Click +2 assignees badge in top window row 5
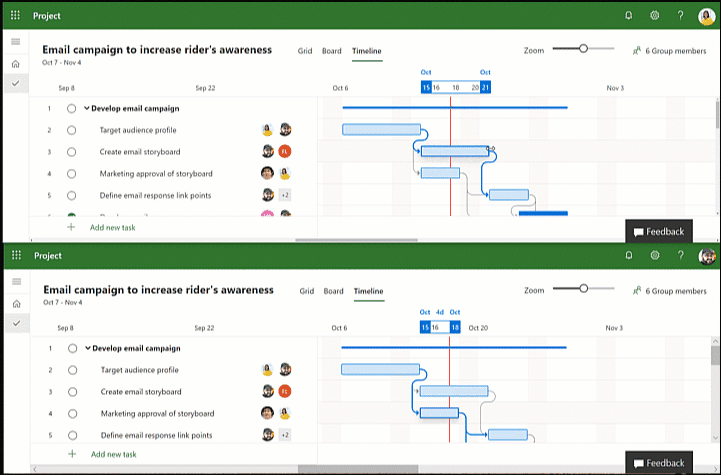 285,195
